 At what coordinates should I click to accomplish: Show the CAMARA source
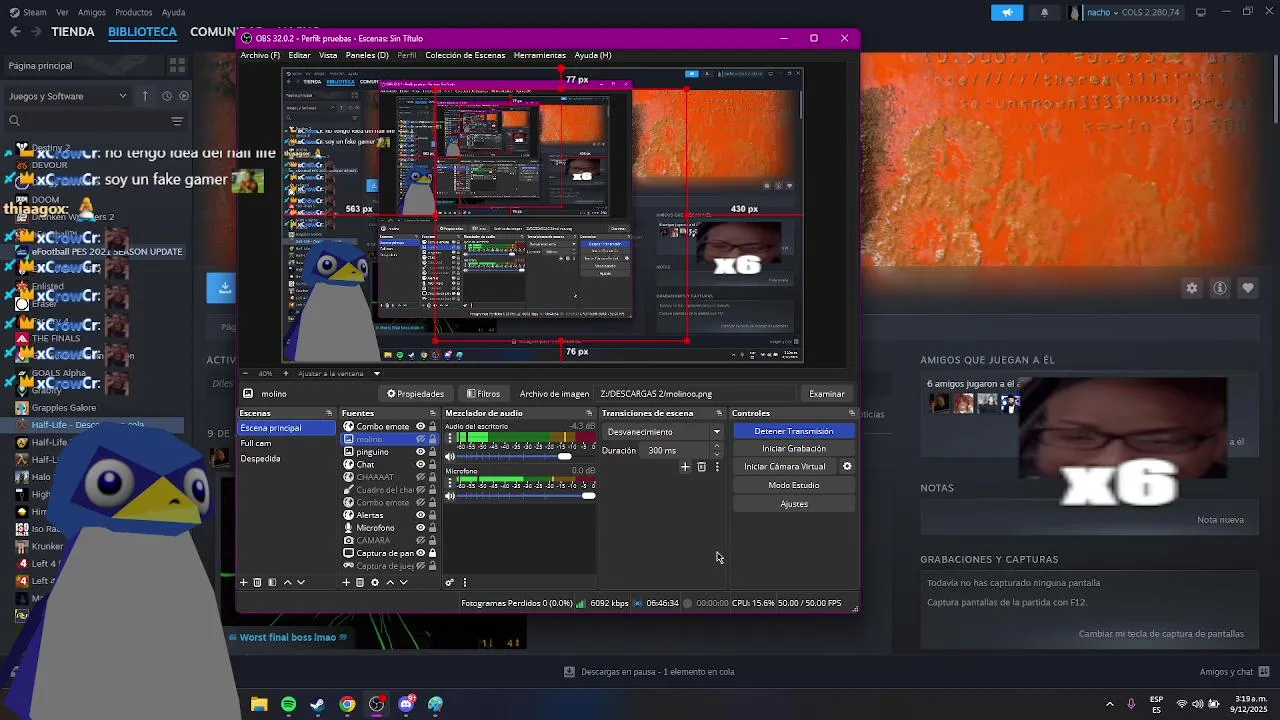tap(420, 540)
